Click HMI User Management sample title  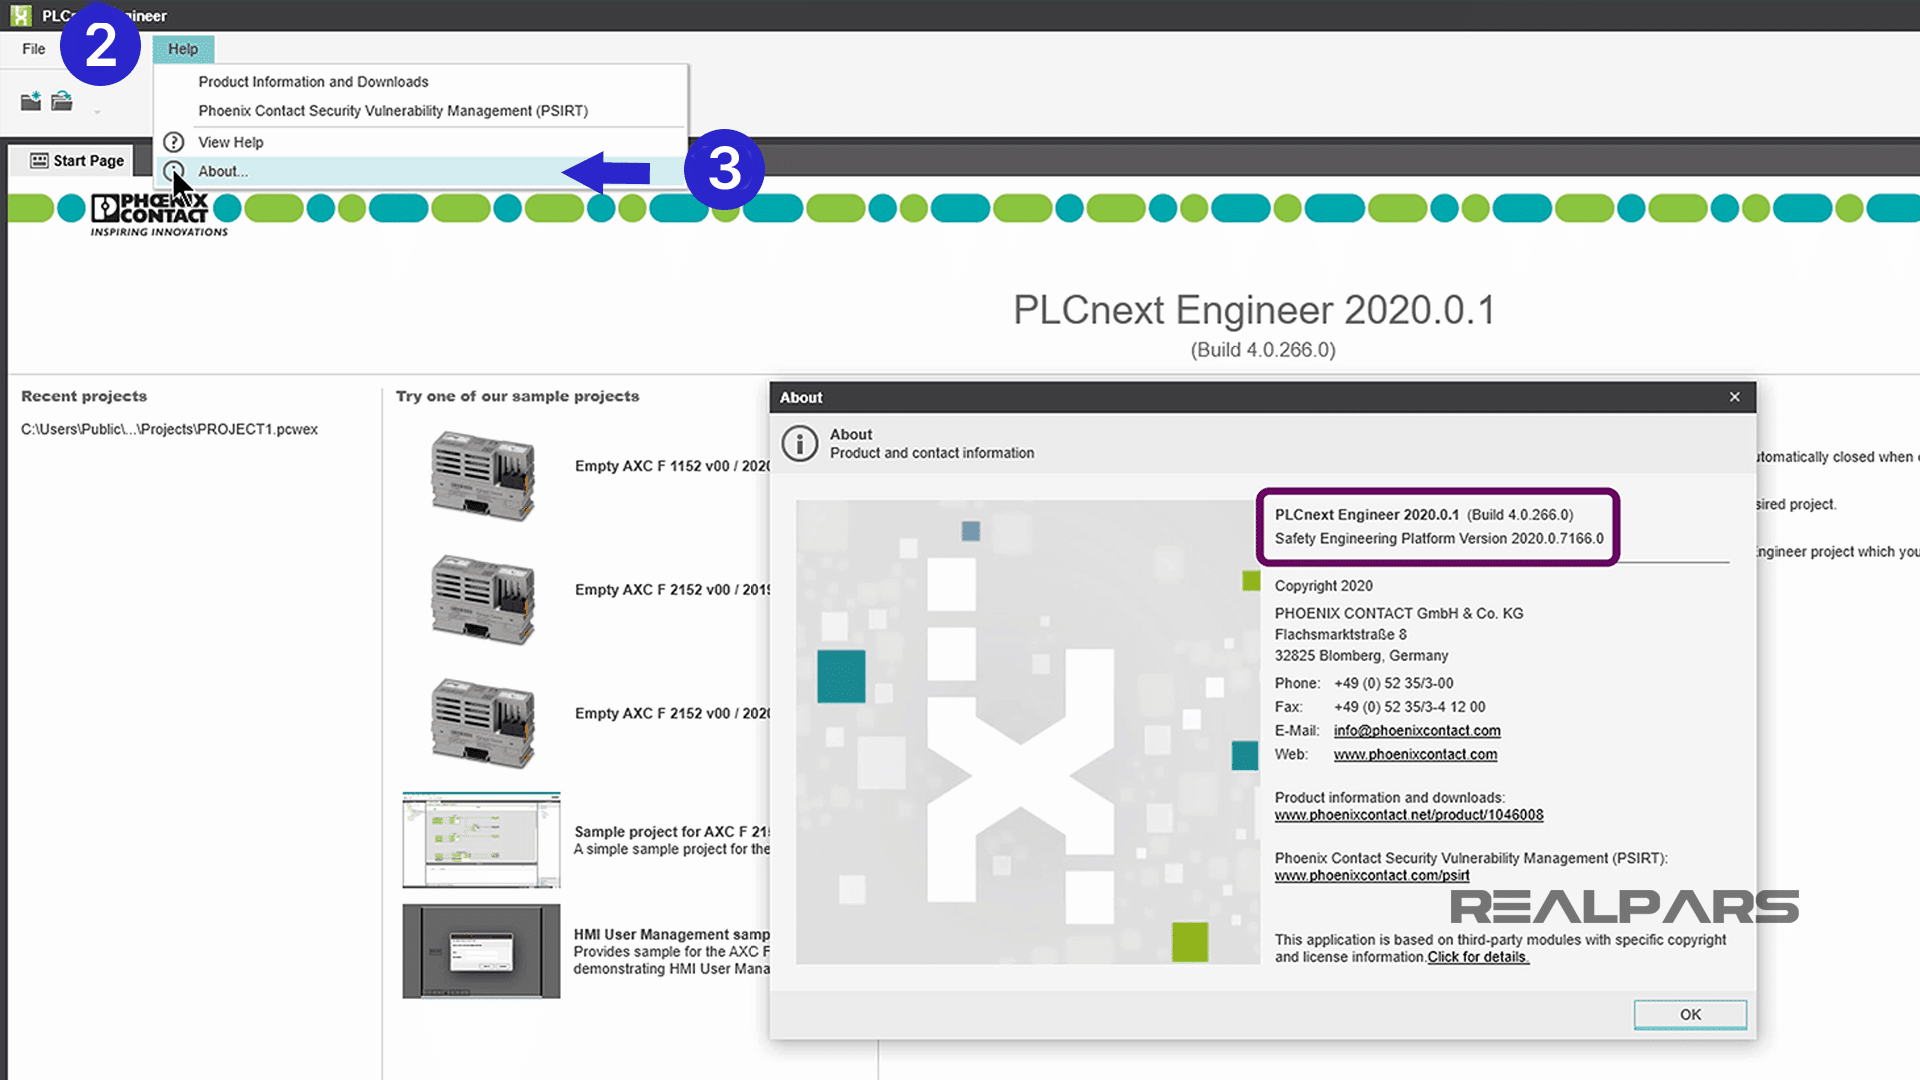[671, 935]
